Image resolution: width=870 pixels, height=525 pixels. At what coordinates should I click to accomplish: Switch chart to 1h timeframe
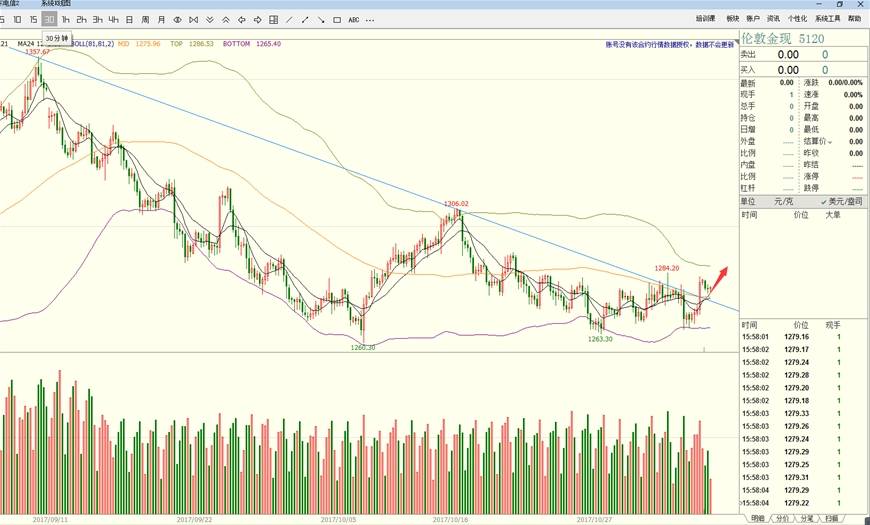coord(65,20)
